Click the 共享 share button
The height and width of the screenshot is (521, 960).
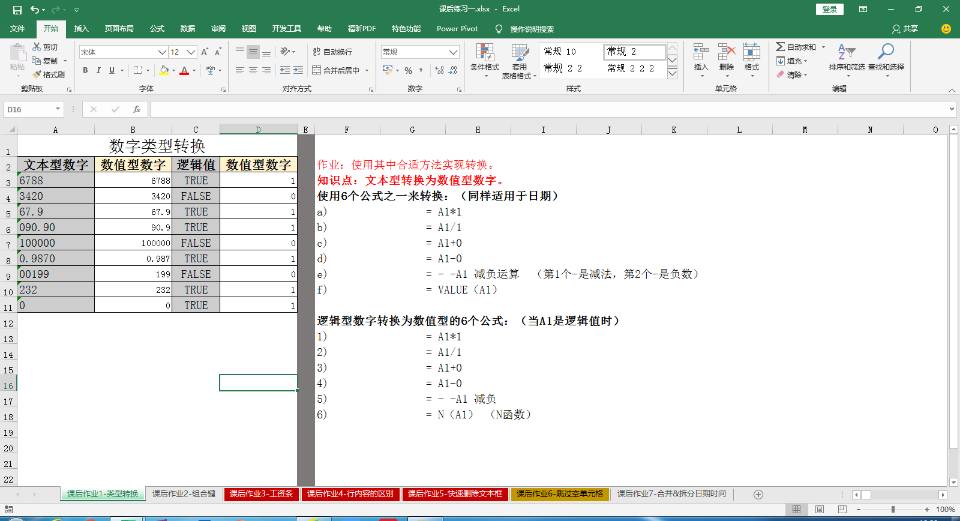point(906,29)
